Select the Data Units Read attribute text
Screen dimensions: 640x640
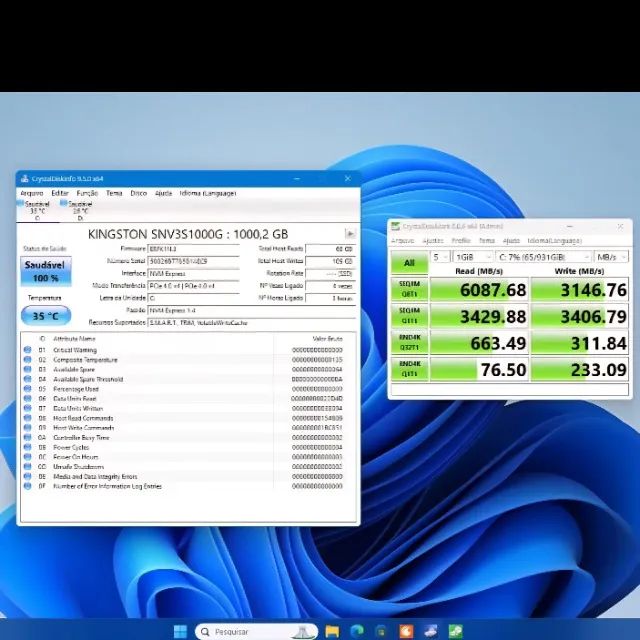pos(75,398)
